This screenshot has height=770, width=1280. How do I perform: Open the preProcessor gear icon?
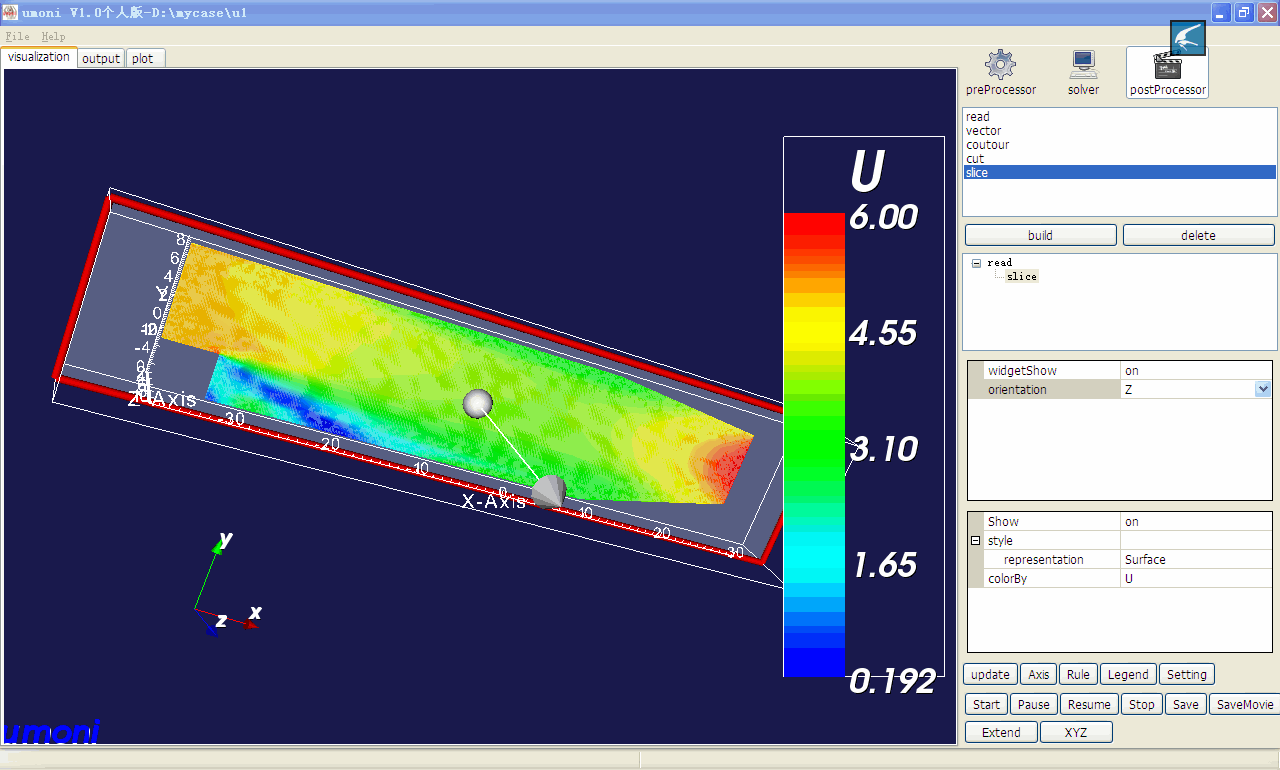point(1000,66)
